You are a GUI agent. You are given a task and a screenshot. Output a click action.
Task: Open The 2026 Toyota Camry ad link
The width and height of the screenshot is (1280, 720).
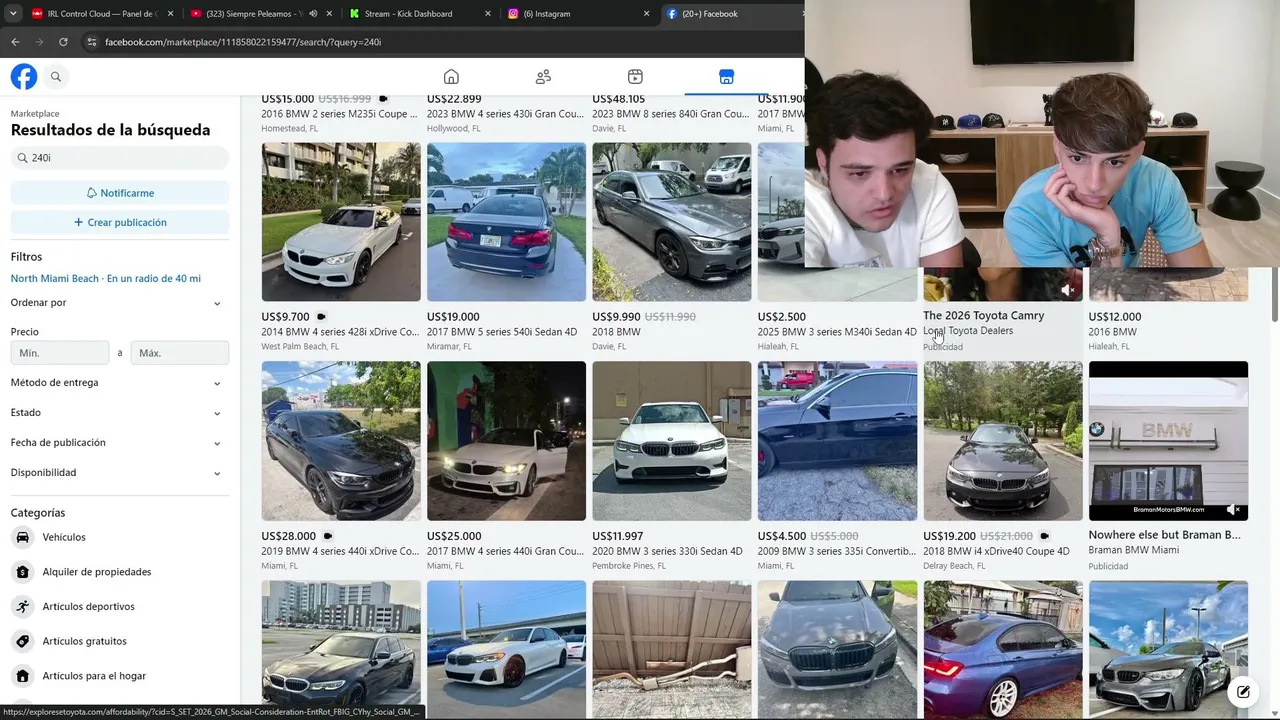point(984,316)
